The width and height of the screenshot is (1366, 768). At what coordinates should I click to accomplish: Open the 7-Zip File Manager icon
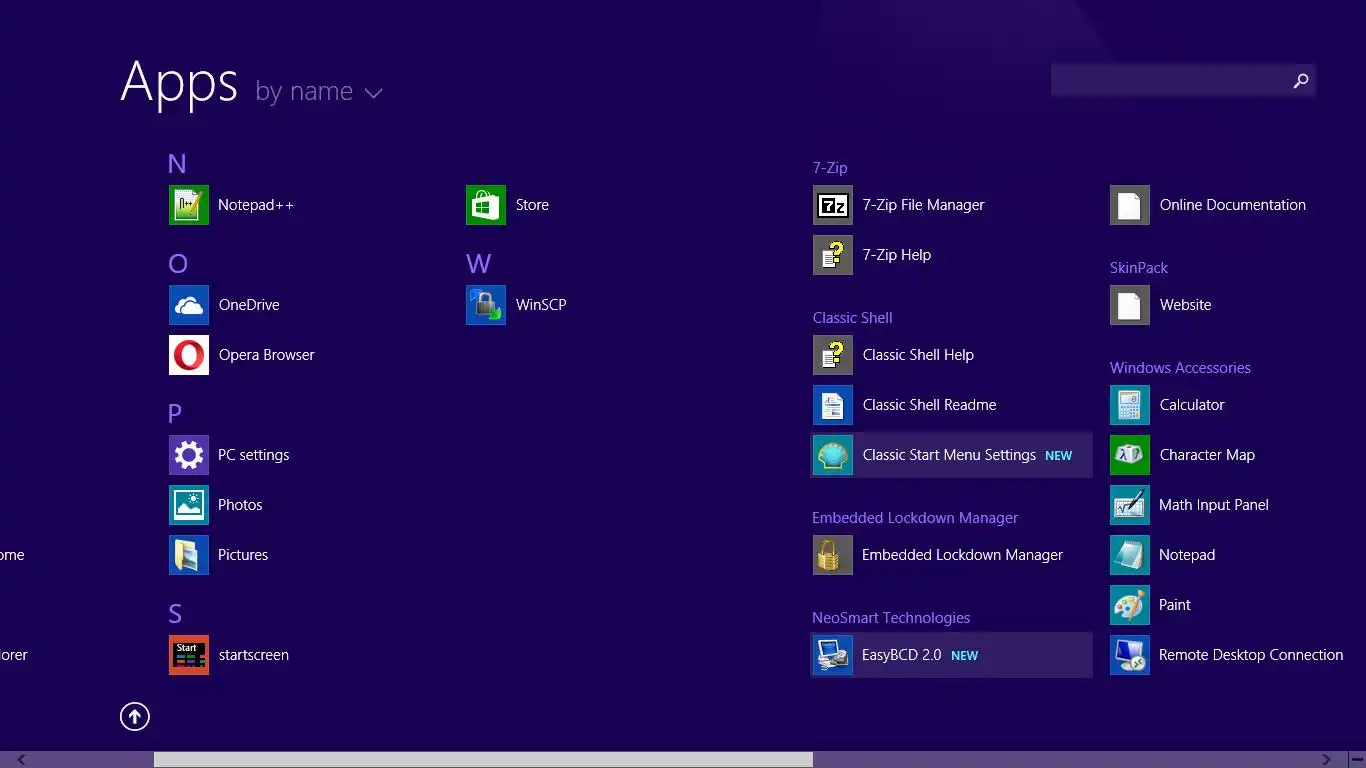tap(833, 205)
